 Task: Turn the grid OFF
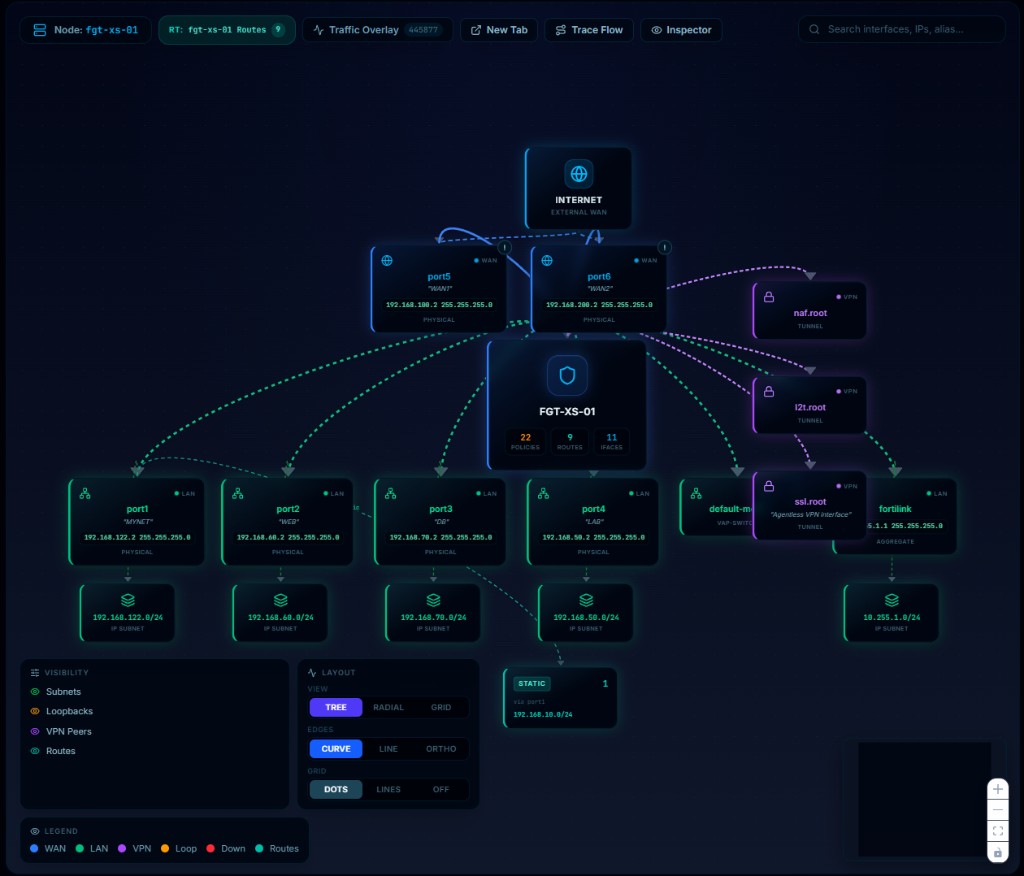(x=441, y=789)
